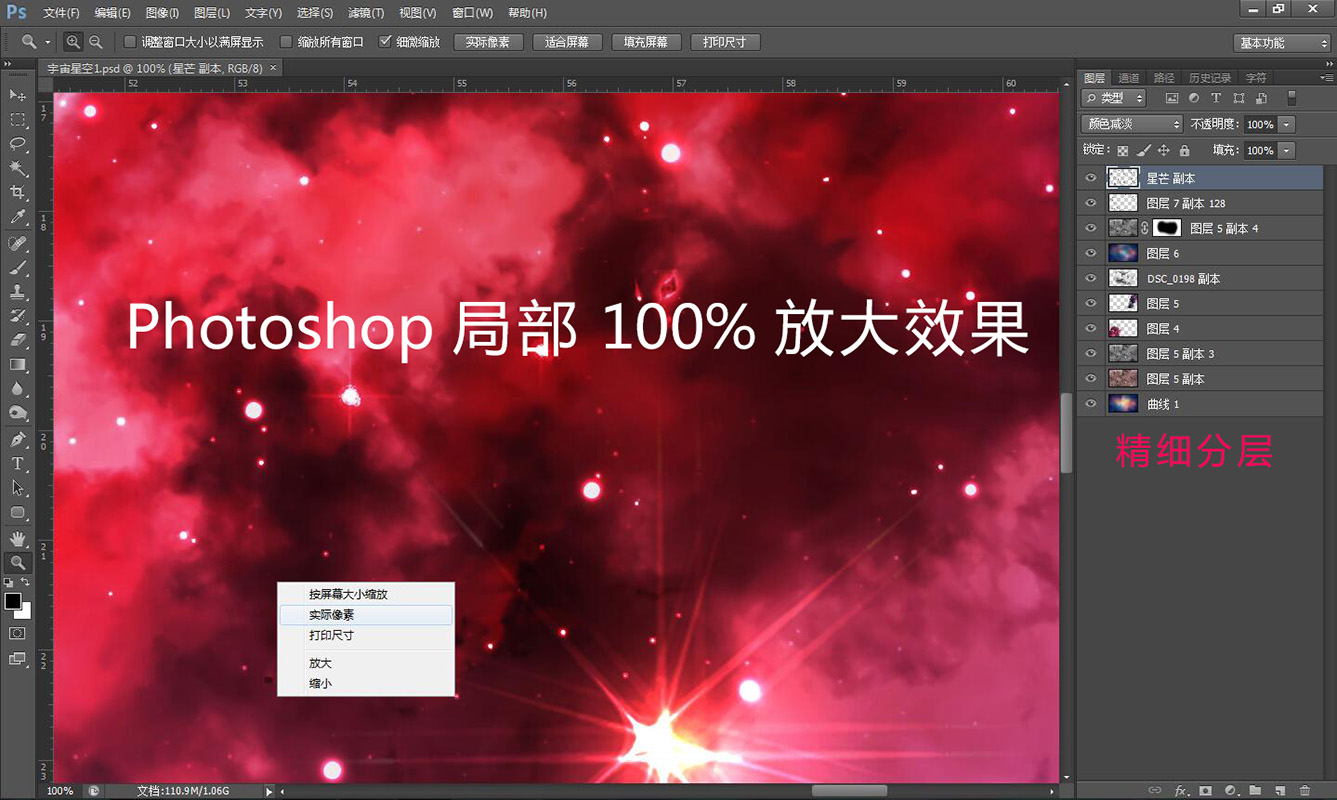Enable resize windows to fit checkbox
Screen dimensions: 1337x800
tap(130, 42)
